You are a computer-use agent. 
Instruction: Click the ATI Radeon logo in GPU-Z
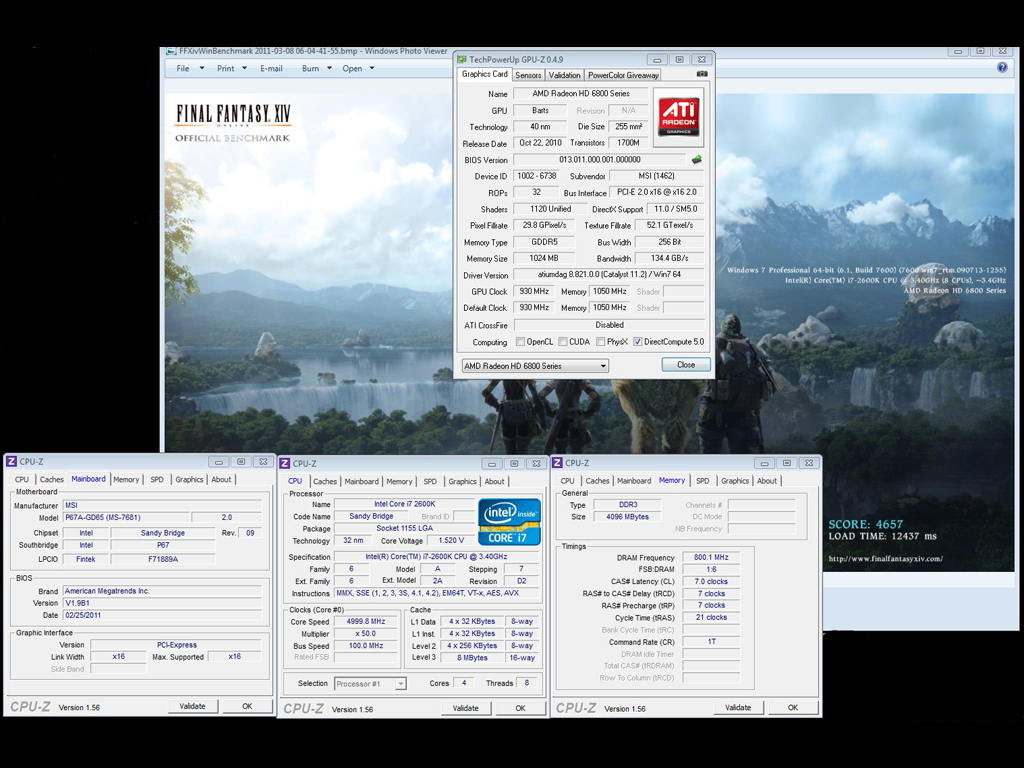pyautogui.click(x=679, y=117)
